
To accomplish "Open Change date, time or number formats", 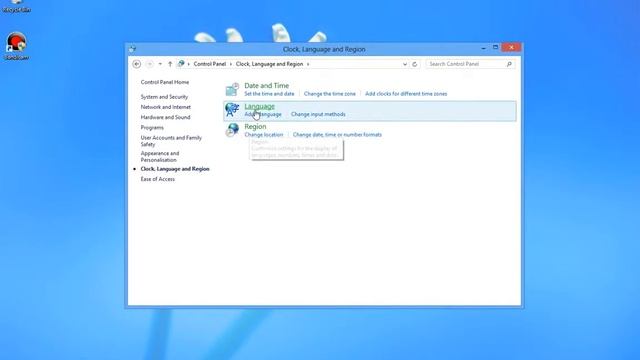I will pyautogui.click(x=337, y=135).
